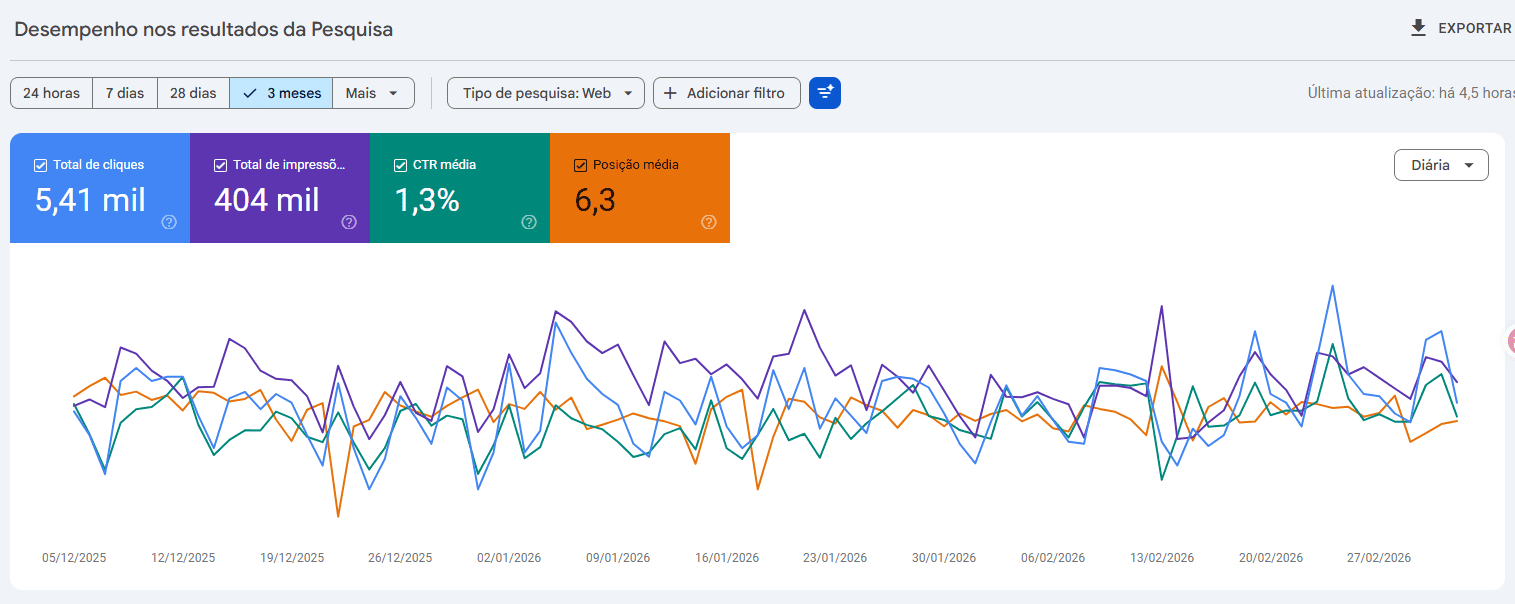Uncheck the CTR média checkbox
Screen dimensions: 1515x604
[x=400, y=165]
